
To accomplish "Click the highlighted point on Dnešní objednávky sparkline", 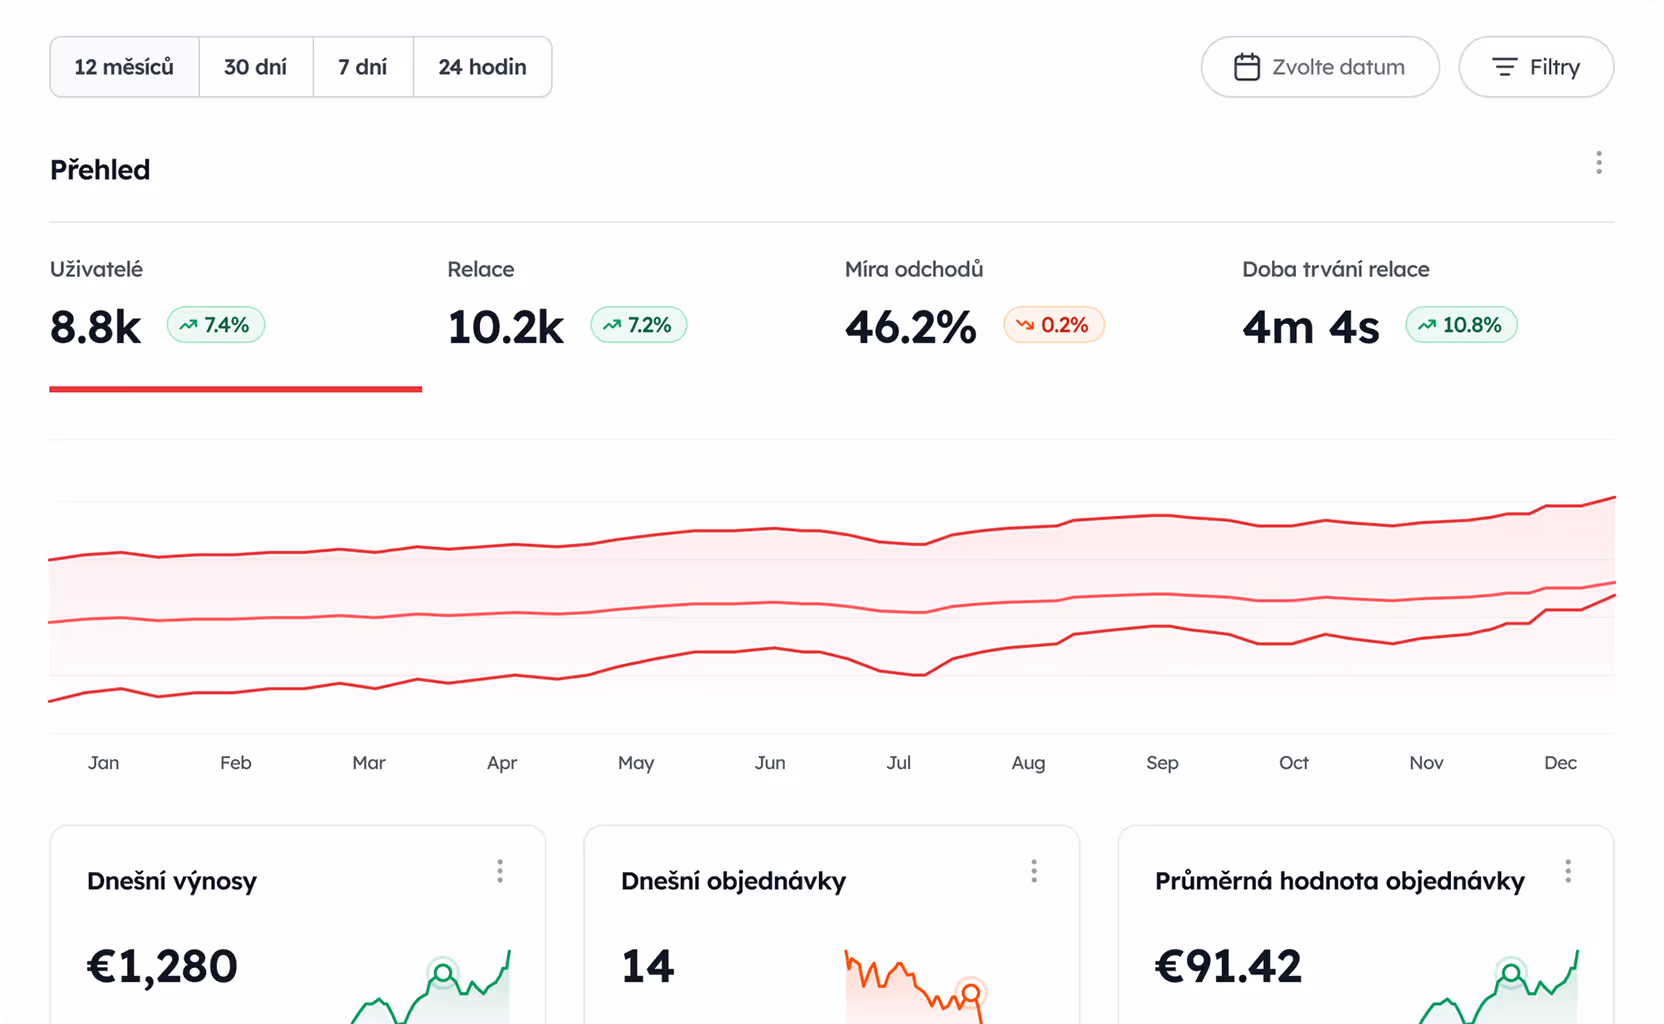I will [970, 993].
